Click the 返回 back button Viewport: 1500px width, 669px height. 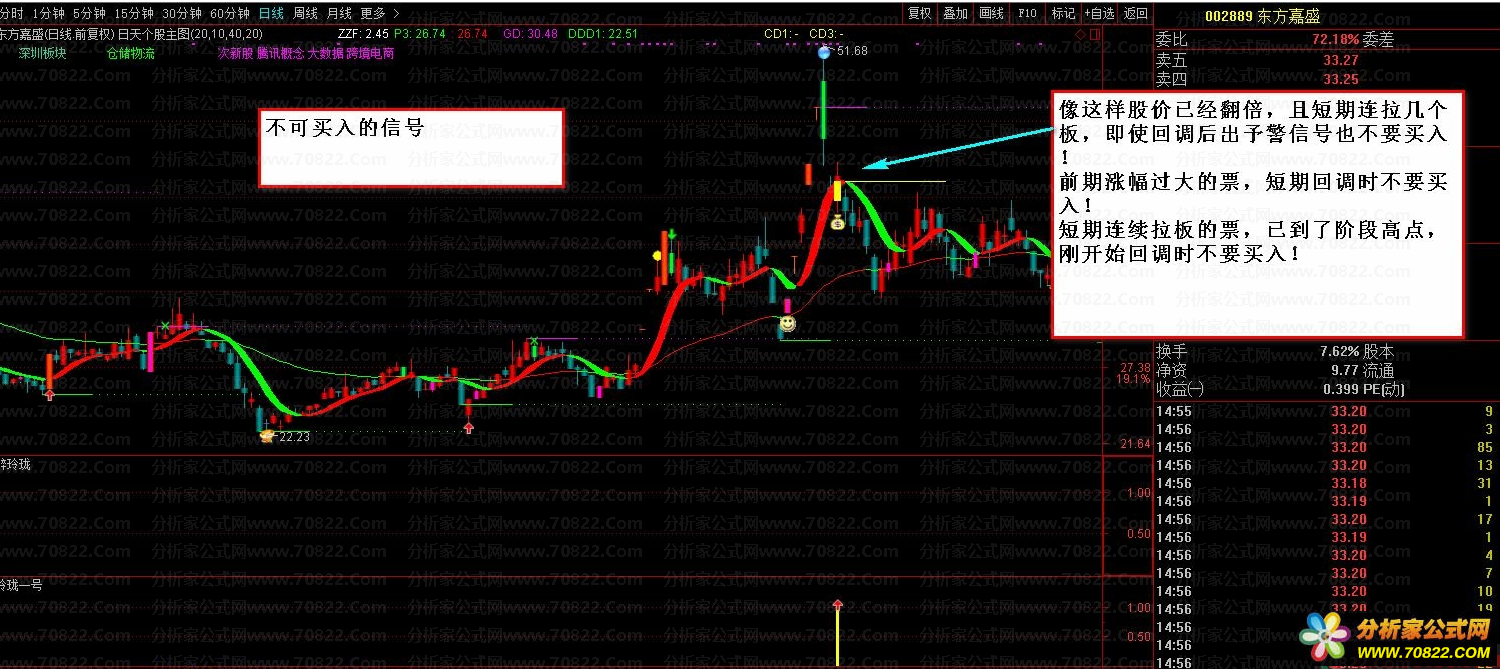click(1135, 13)
